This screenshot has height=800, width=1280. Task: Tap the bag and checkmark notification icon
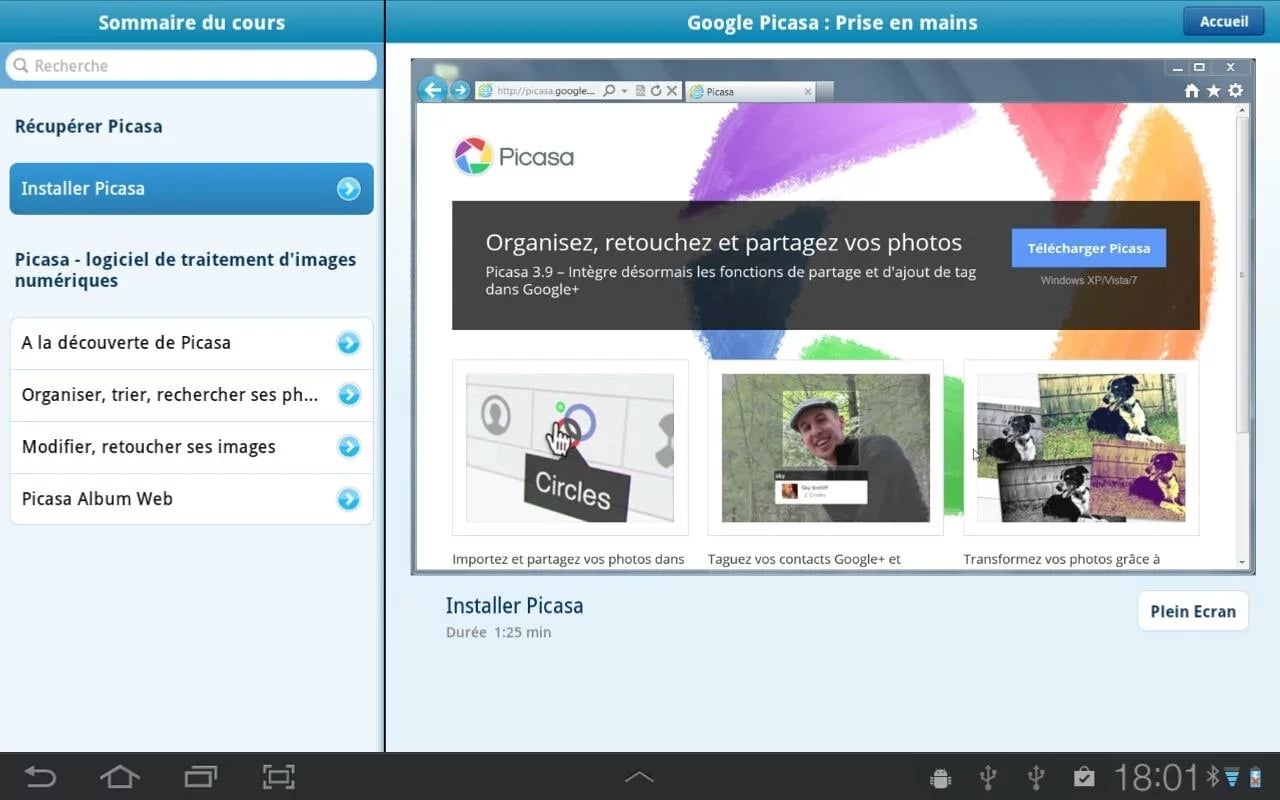pyautogui.click(x=1084, y=778)
